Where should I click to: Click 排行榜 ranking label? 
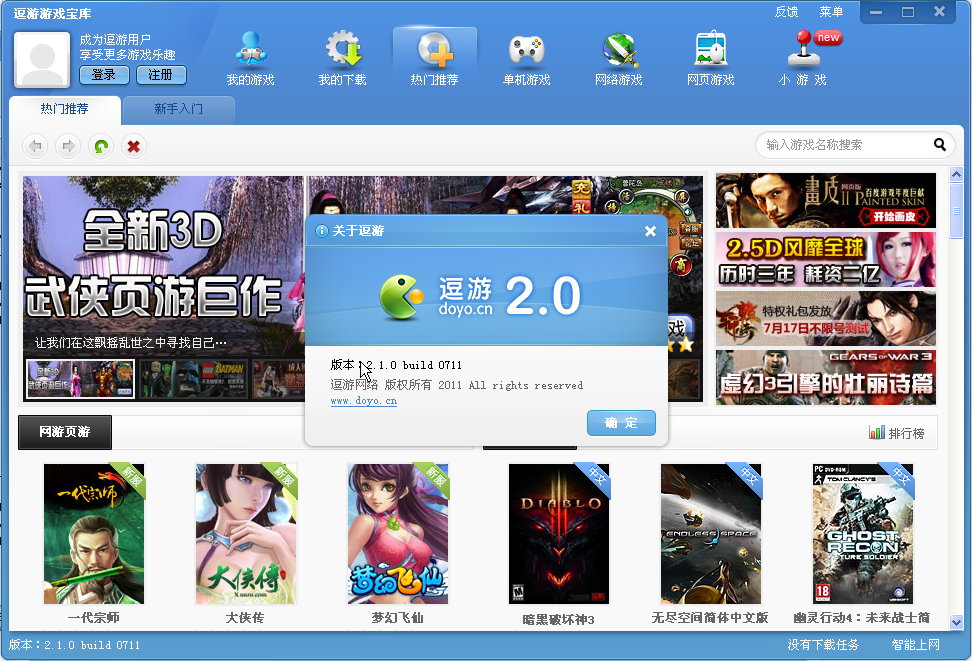906,433
